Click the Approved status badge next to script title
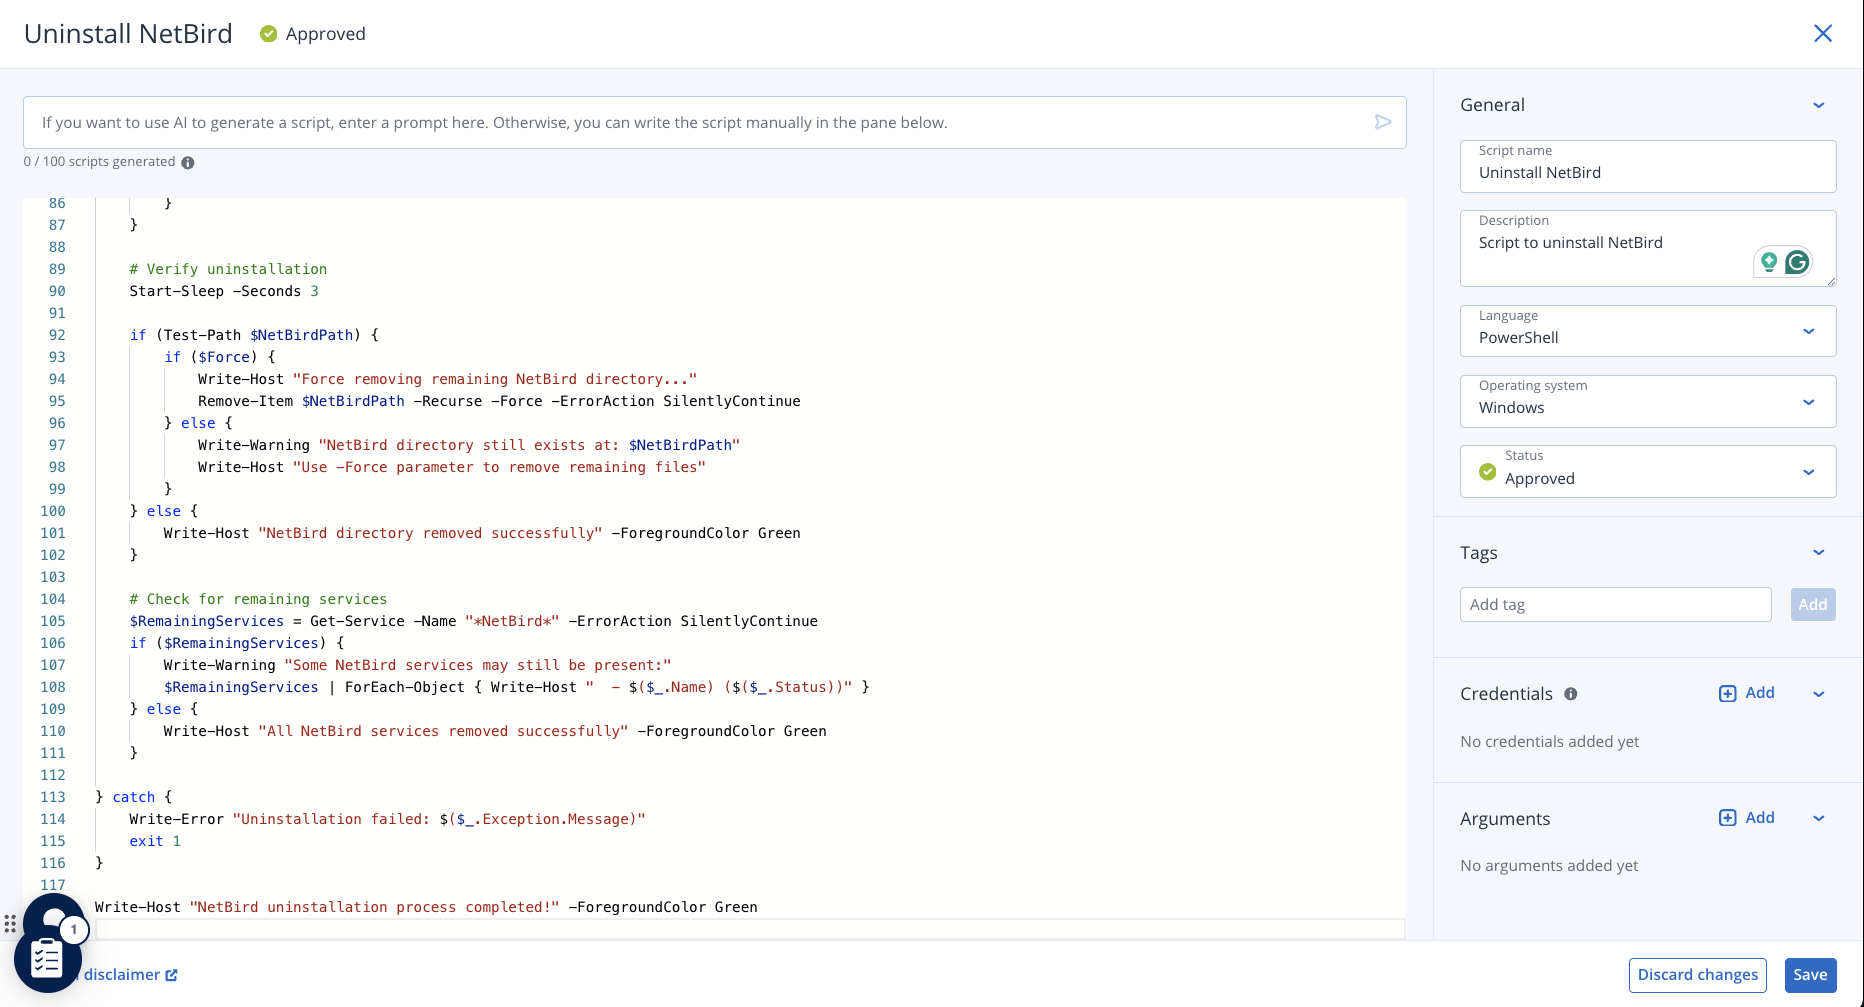Image resolution: width=1864 pixels, height=1007 pixels. click(x=311, y=33)
